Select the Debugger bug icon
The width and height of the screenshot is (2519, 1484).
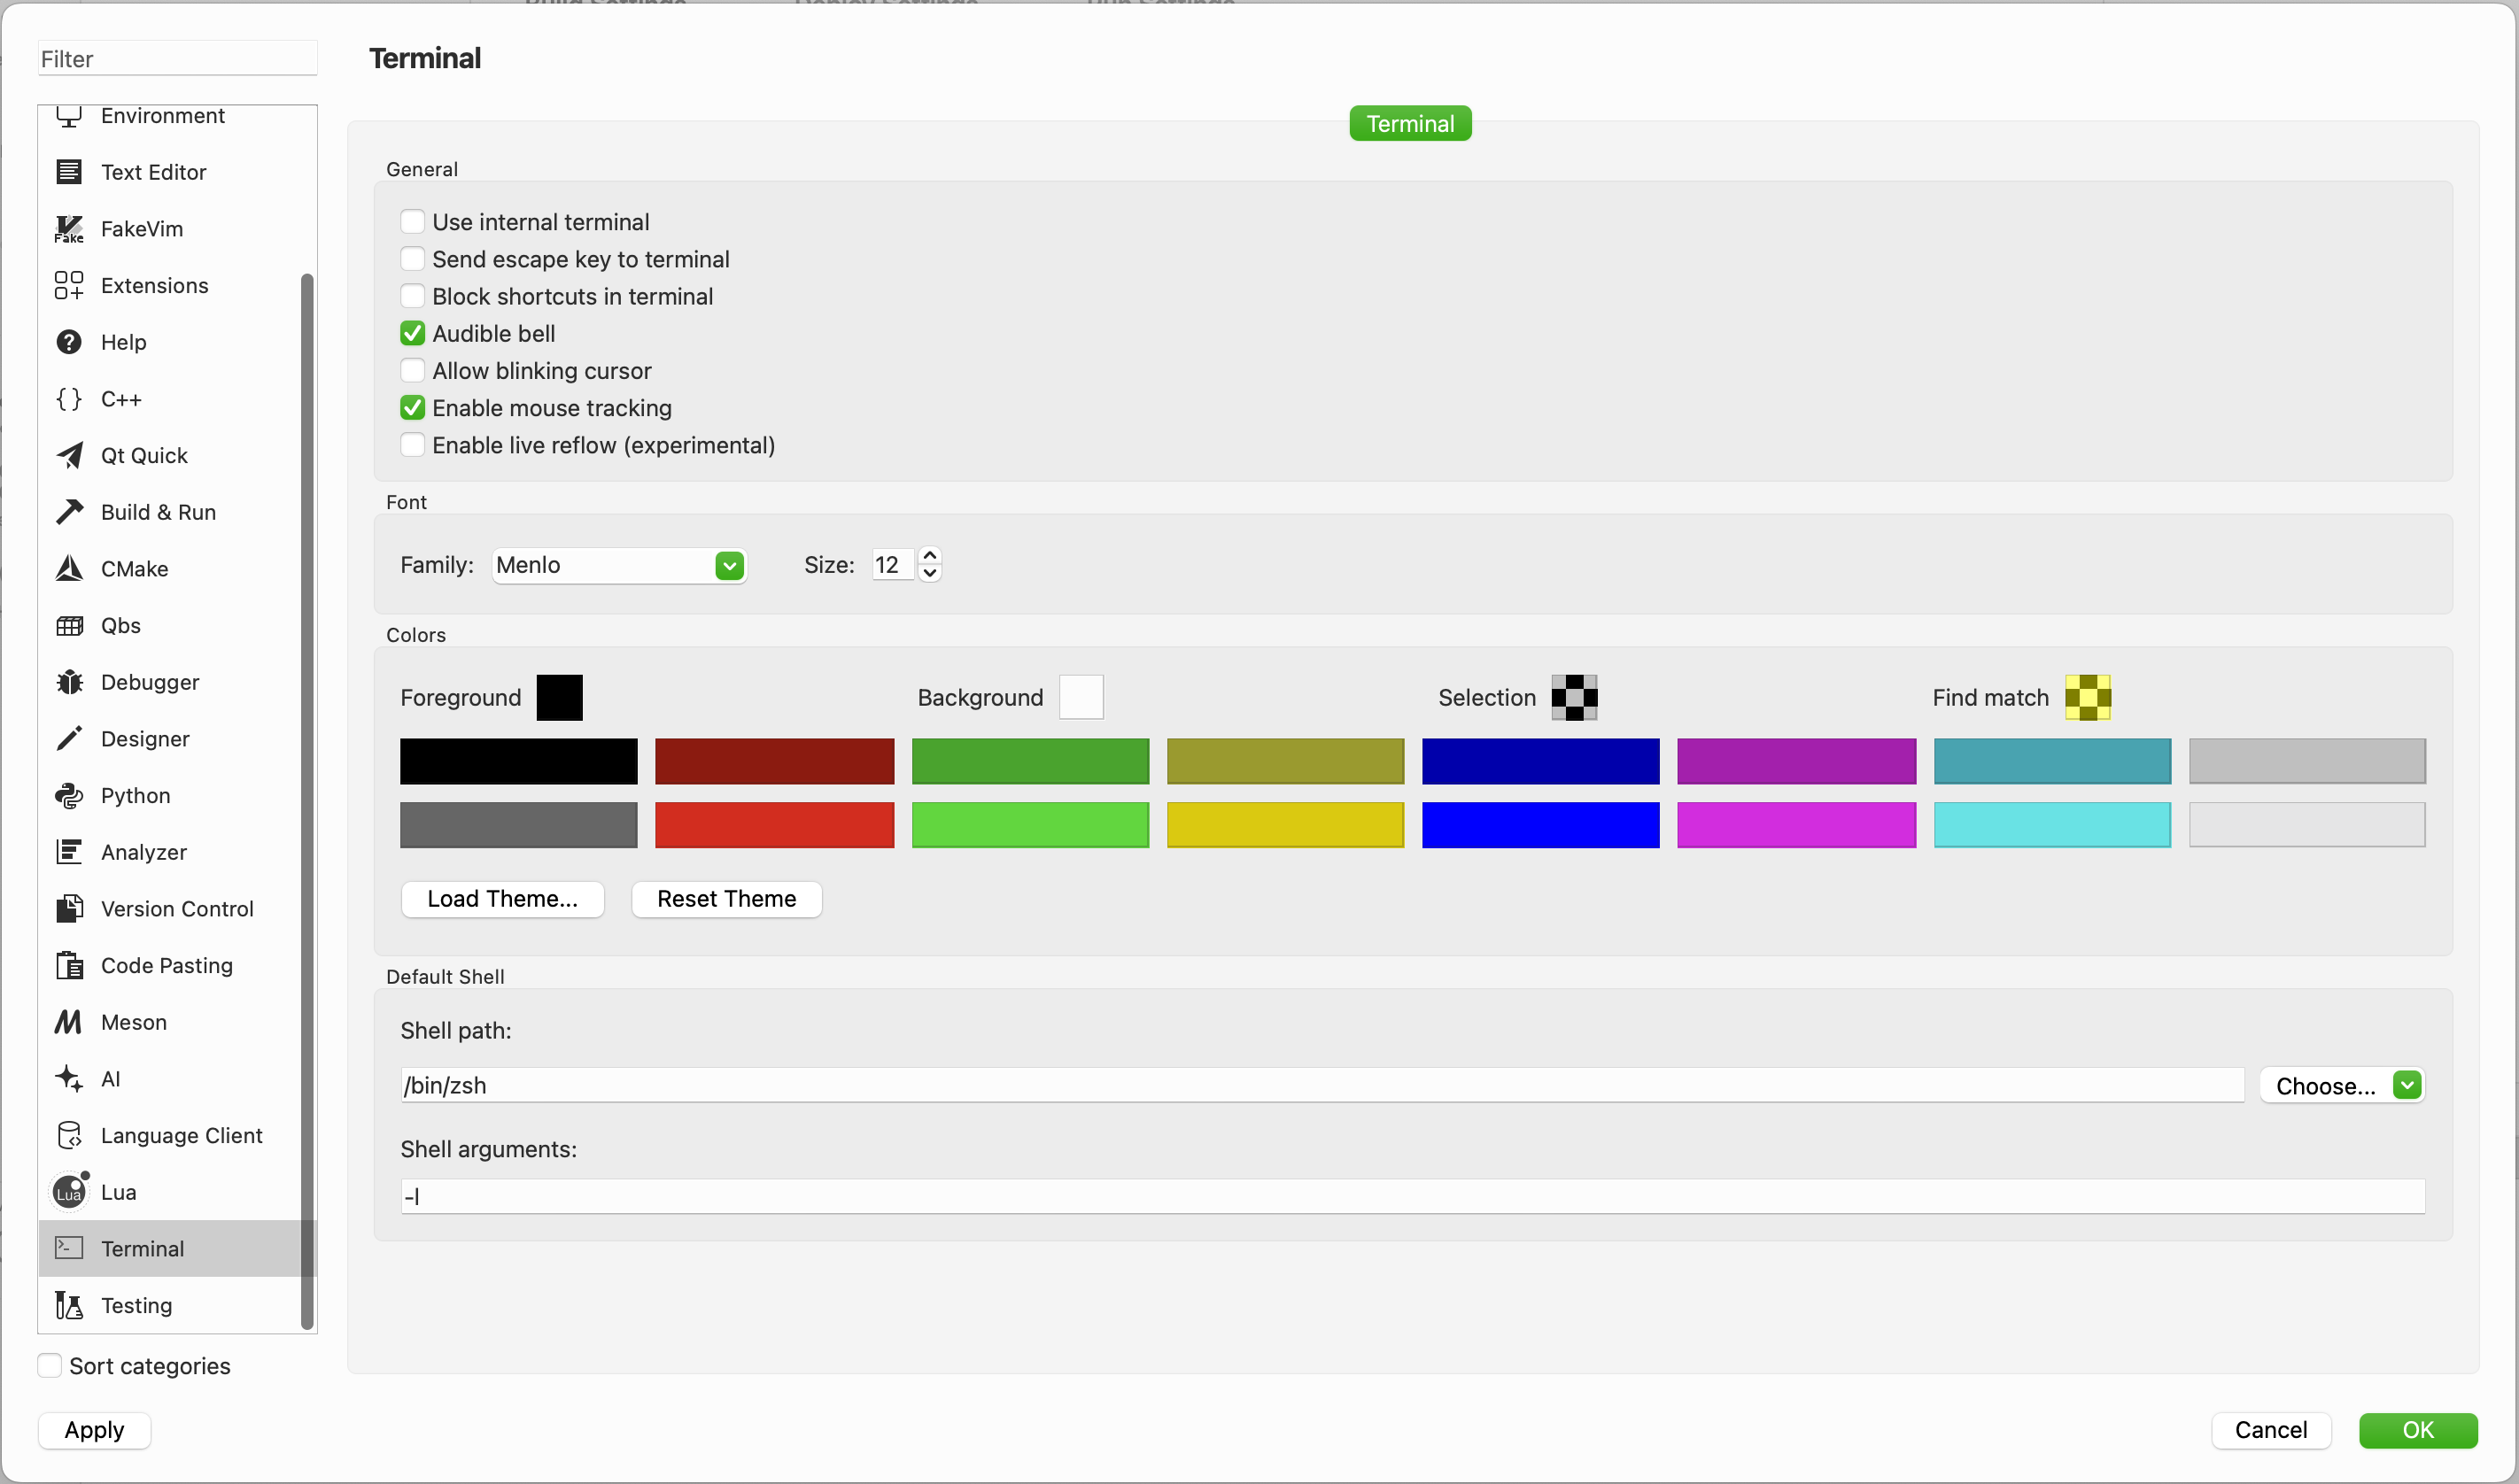click(x=68, y=682)
